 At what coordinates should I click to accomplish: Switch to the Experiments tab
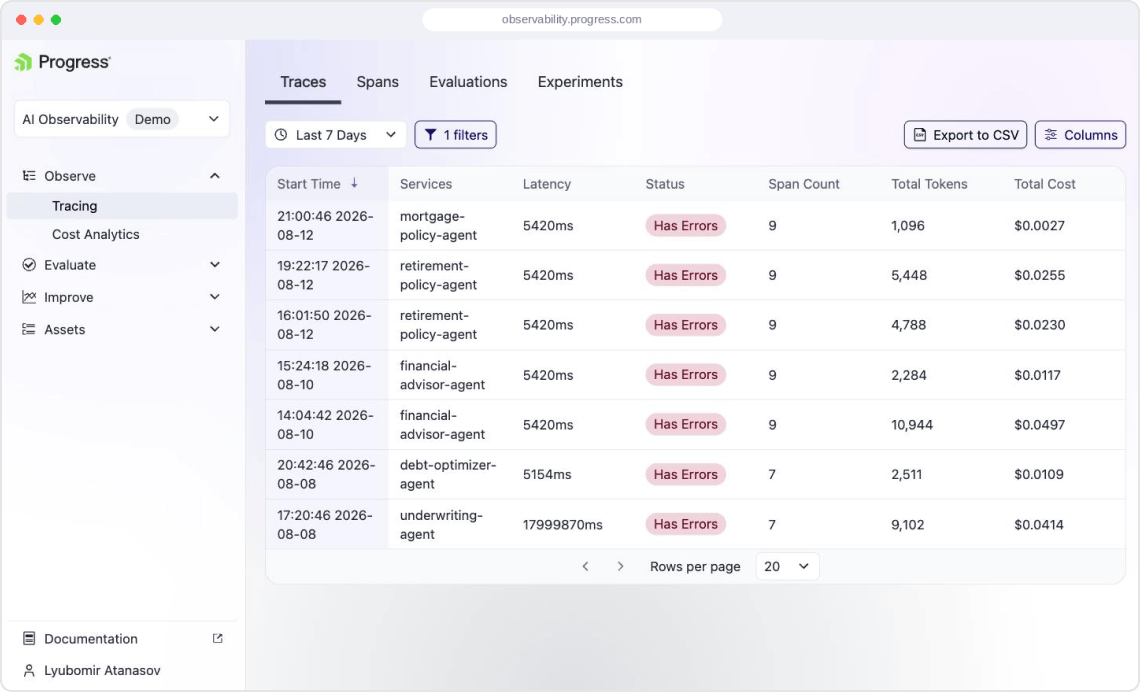coord(580,82)
